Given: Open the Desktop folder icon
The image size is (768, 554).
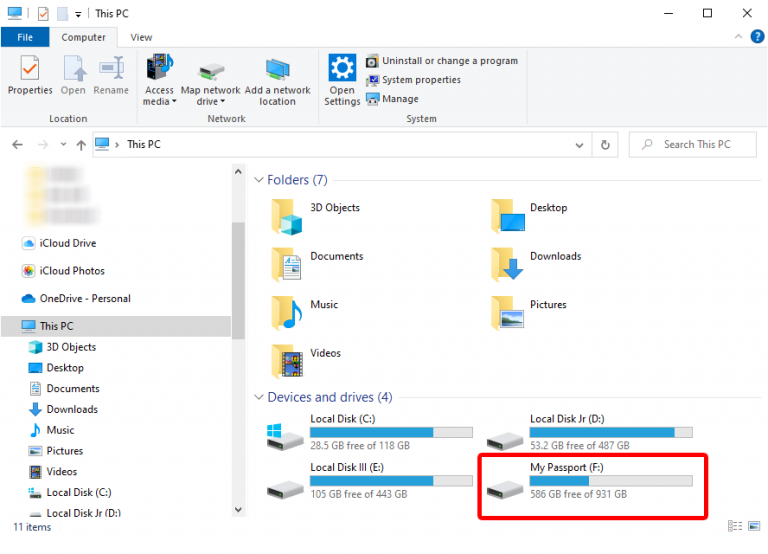Looking at the screenshot, I should [x=508, y=216].
